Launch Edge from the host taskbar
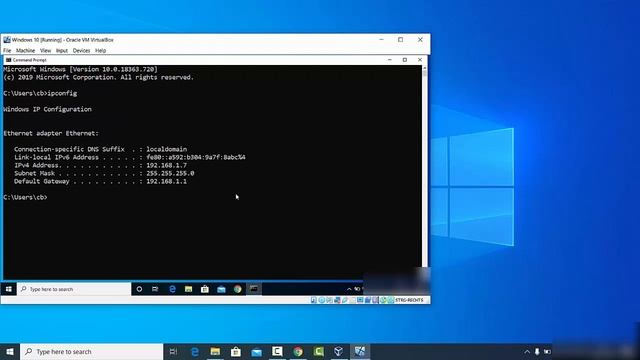Image resolution: width=640 pixels, height=360 pixels. tap(195, 351)
